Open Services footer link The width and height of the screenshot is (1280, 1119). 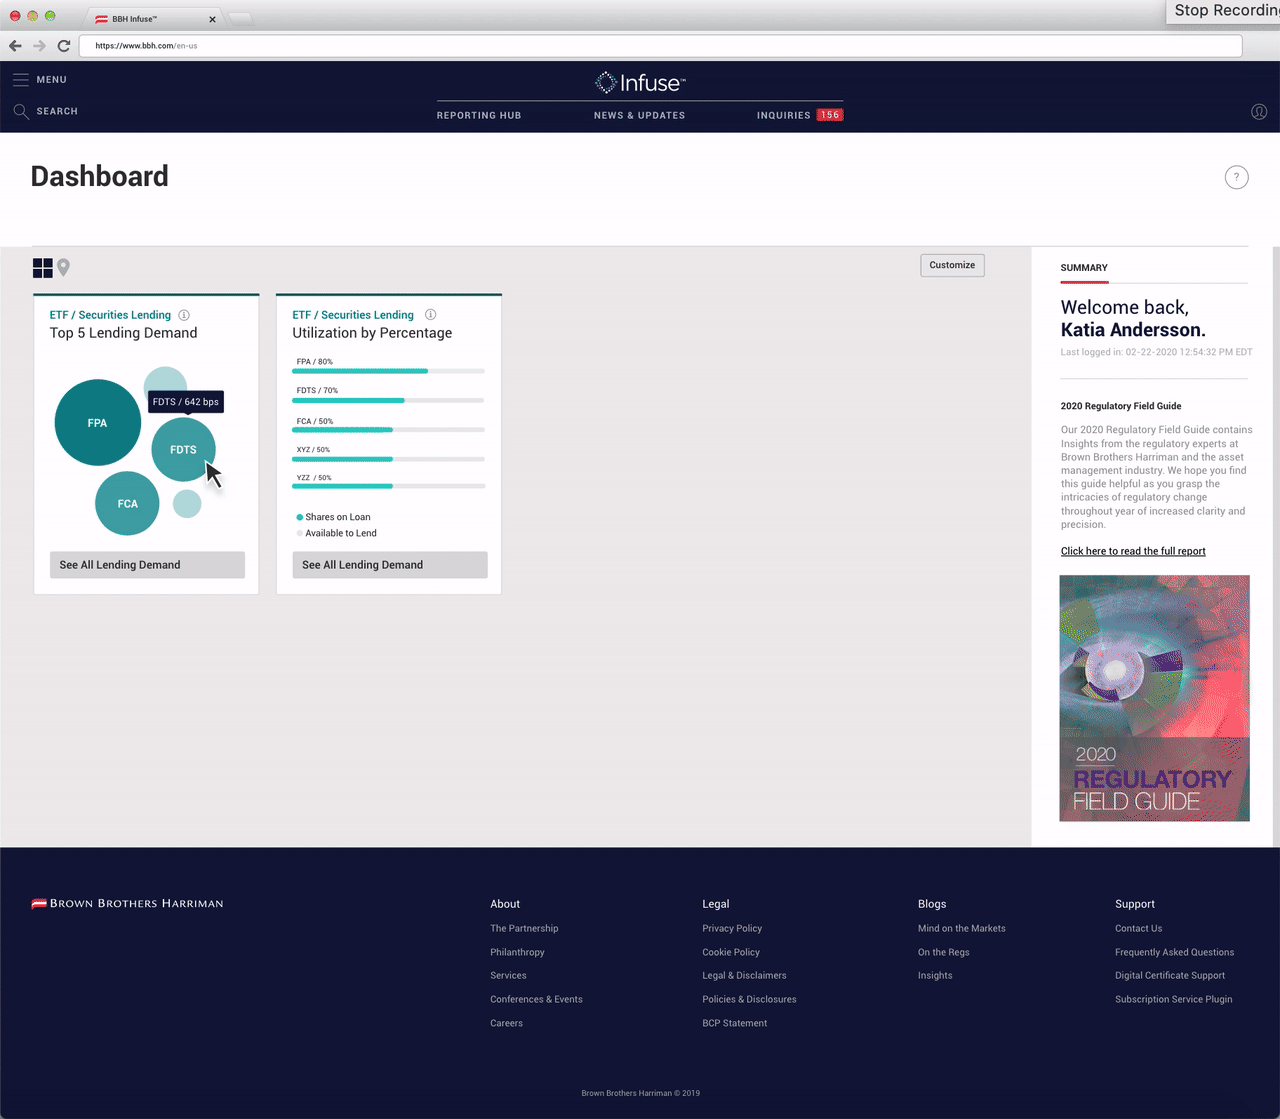click(508, 975)
